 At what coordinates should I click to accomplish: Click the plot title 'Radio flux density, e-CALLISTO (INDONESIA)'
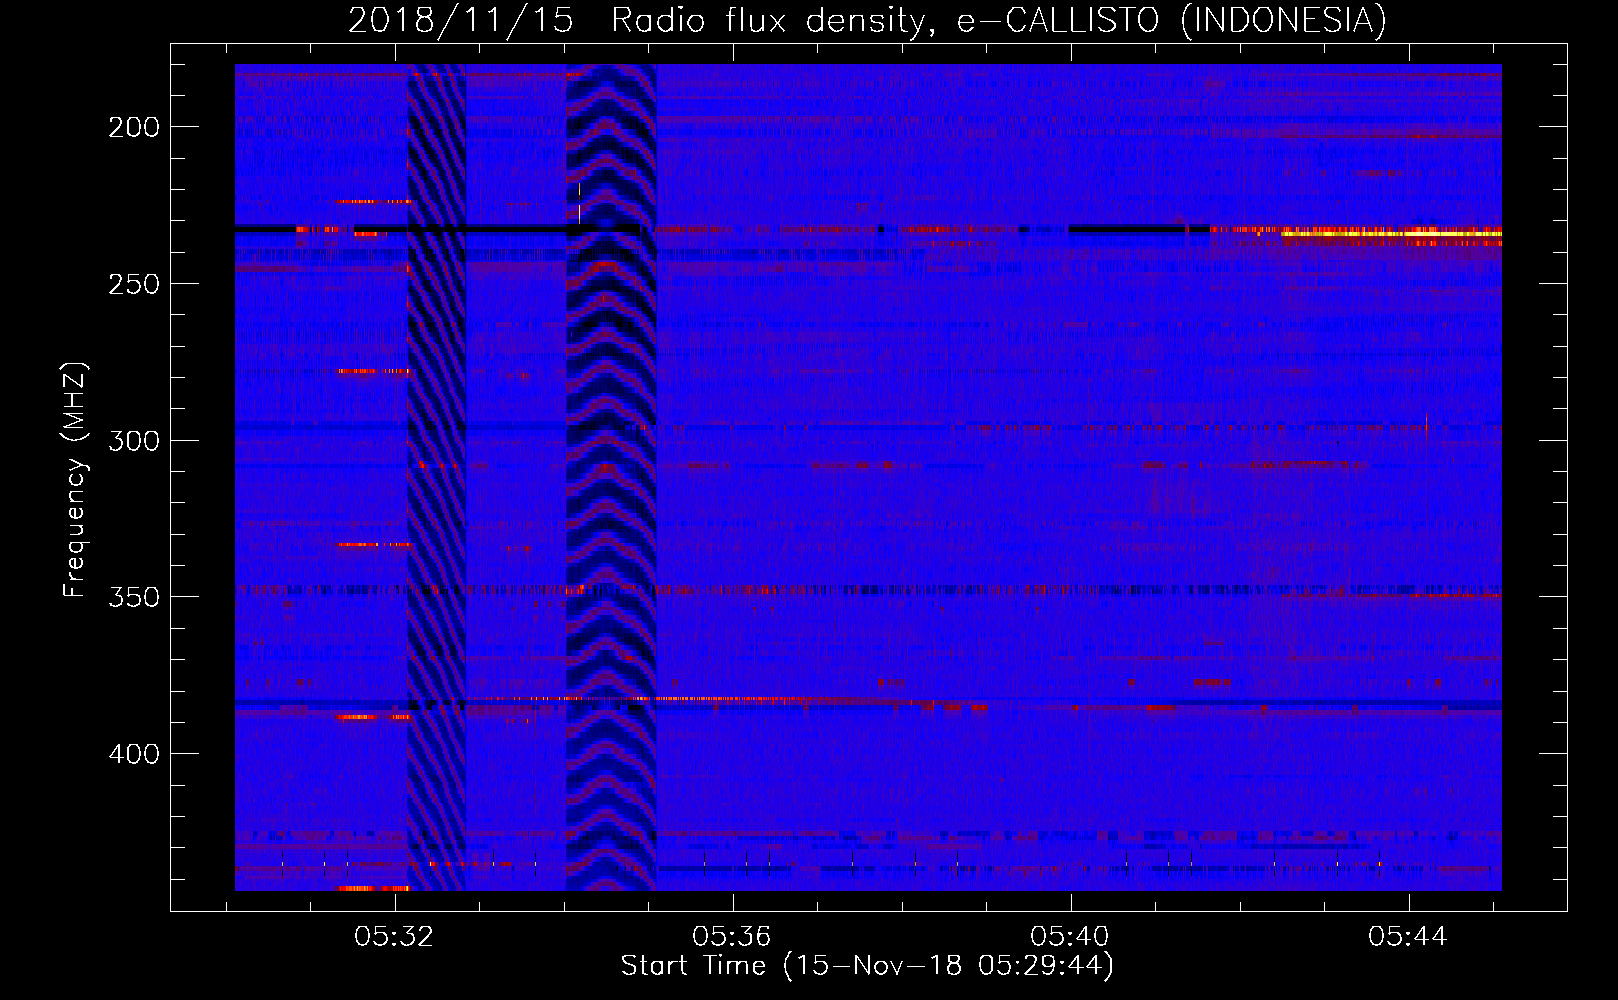coord(998,20)
